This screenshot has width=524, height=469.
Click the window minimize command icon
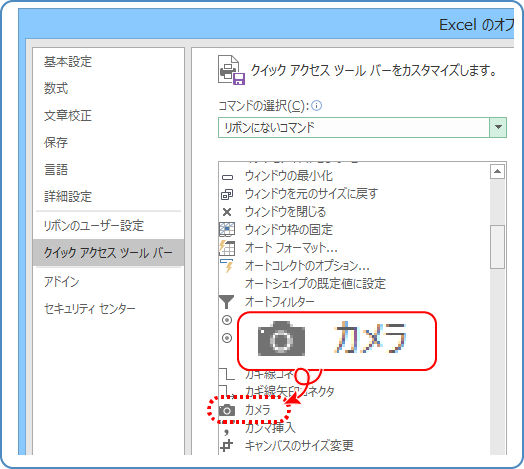tap(227, 177)
